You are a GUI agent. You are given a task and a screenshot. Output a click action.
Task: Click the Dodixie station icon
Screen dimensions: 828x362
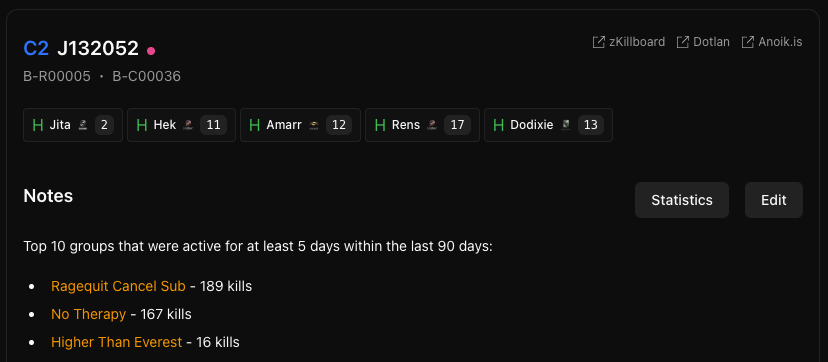[x=566, y=125]
